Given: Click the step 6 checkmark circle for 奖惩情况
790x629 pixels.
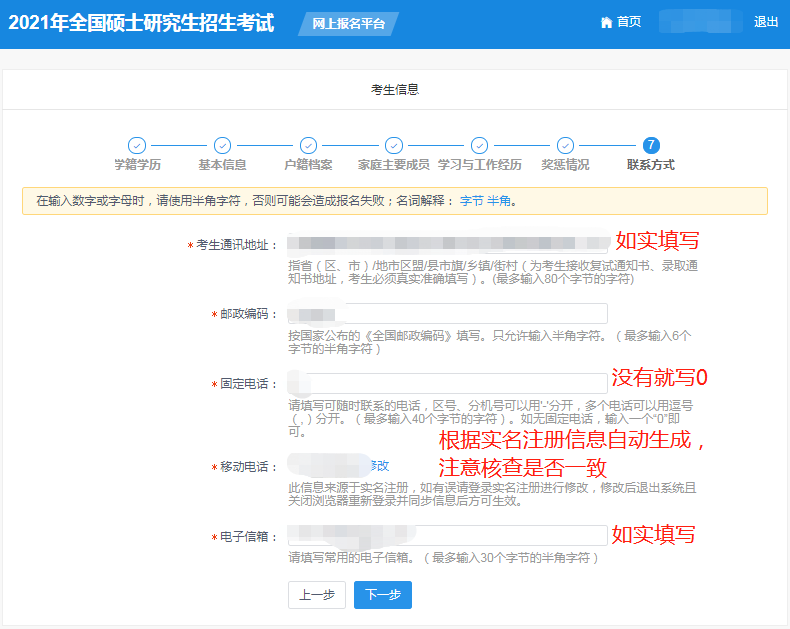Looking at the screenshot, I should 565,146.
